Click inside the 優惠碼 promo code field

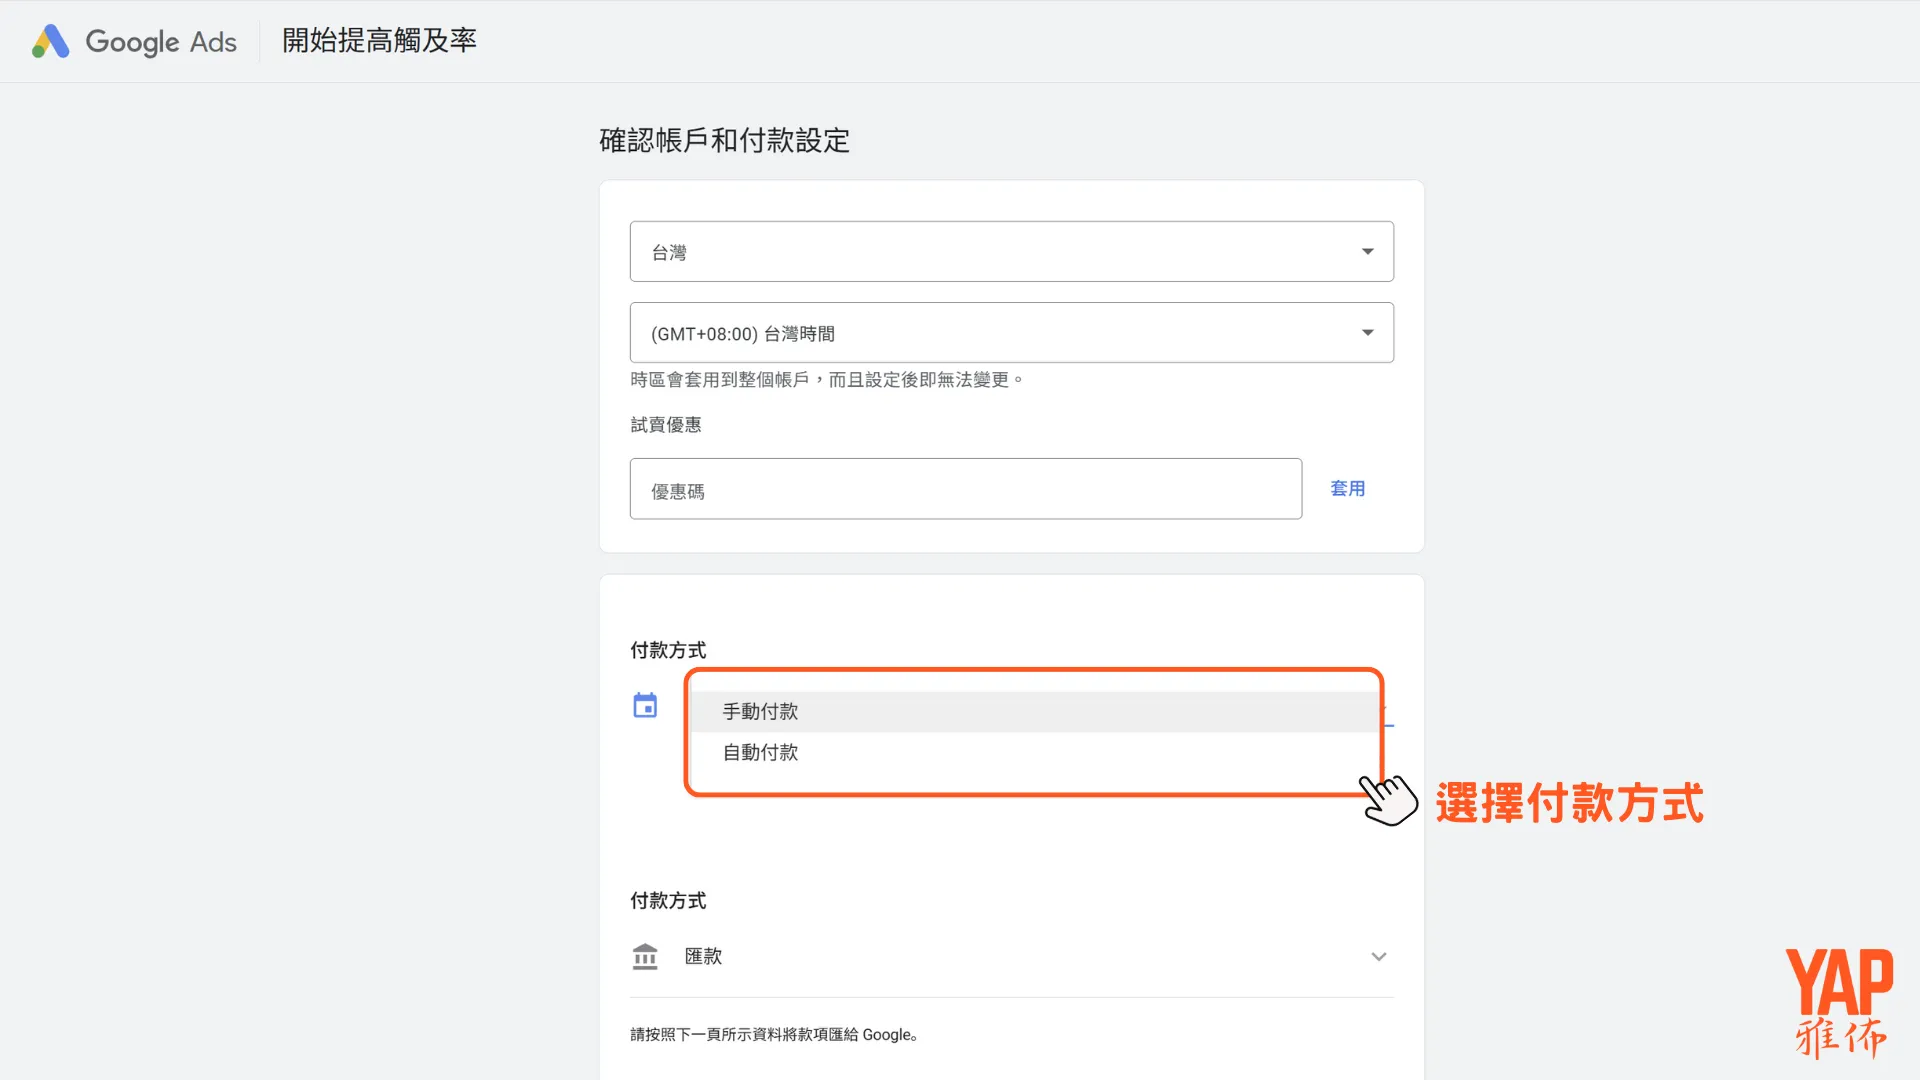click(965, 489)
